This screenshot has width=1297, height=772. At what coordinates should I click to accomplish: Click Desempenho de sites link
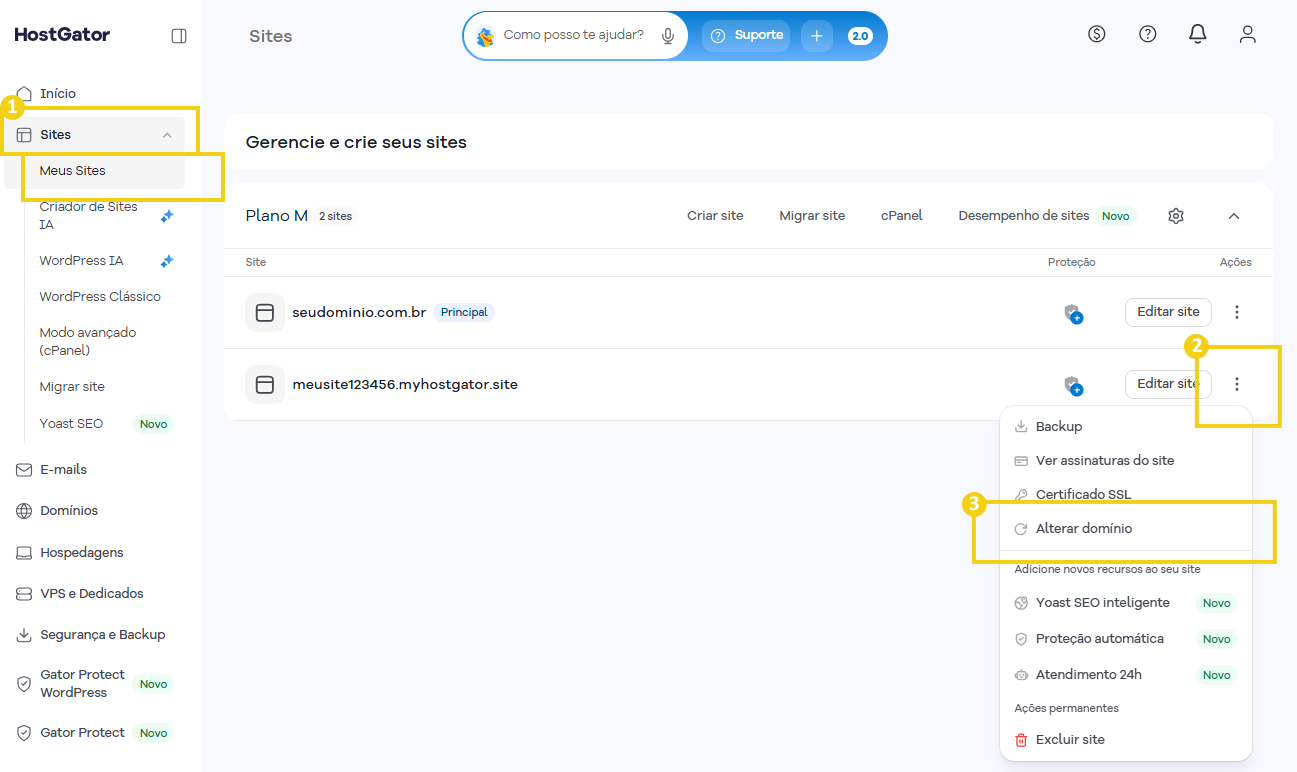pyautogui.click(x=1024, y=216)
